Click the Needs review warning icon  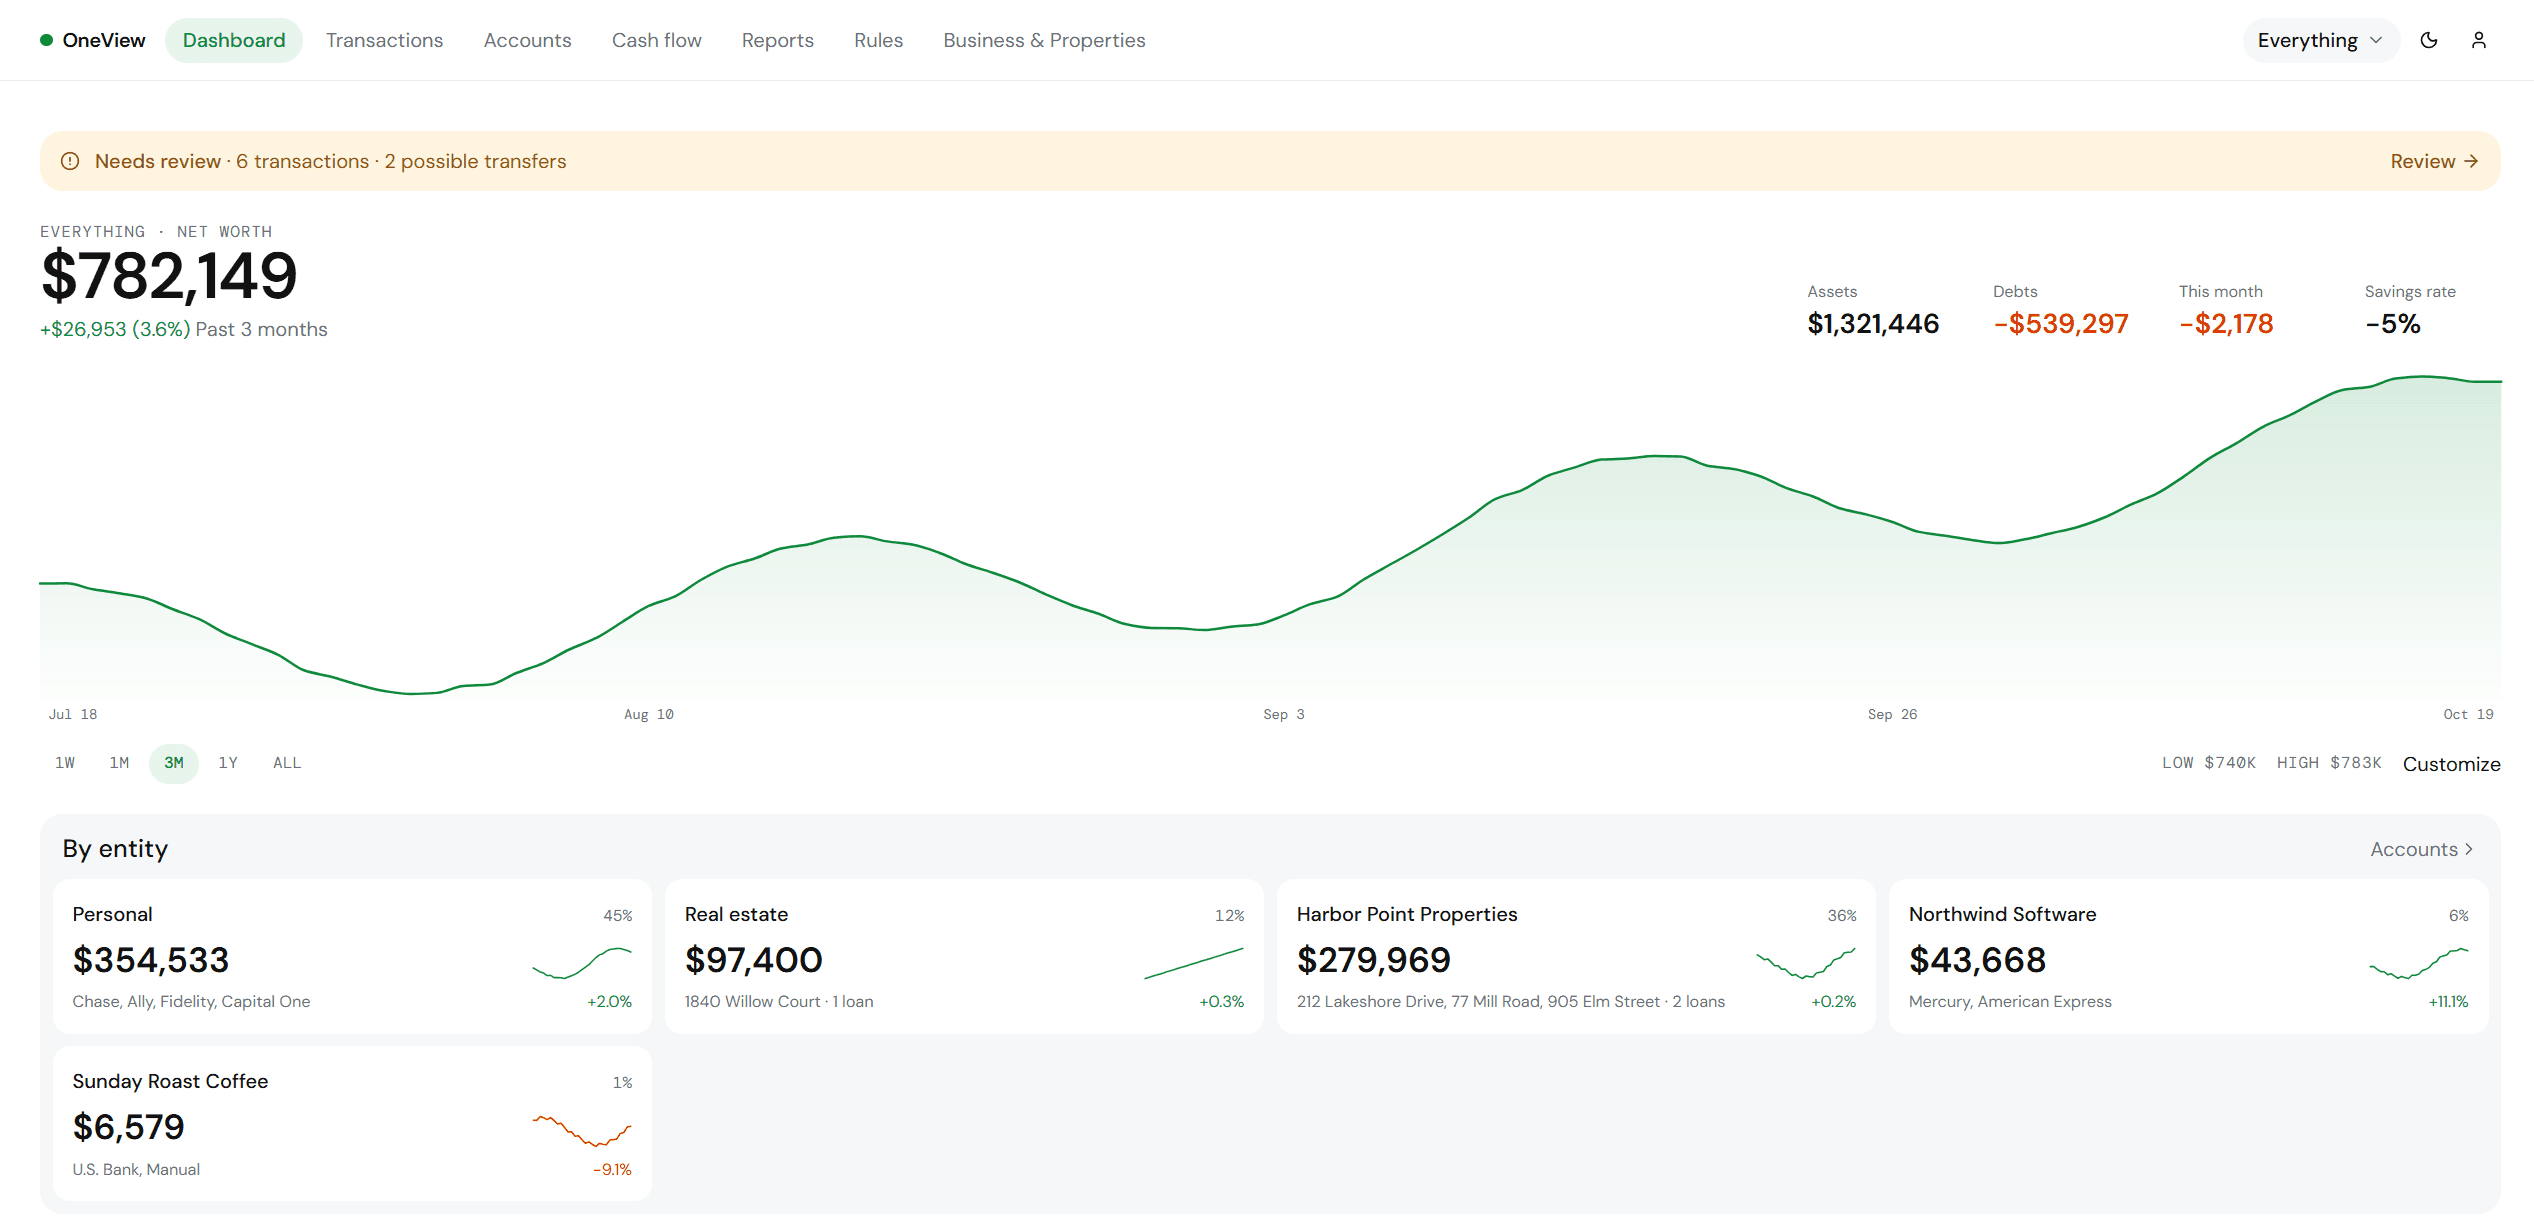coord(70,161)
